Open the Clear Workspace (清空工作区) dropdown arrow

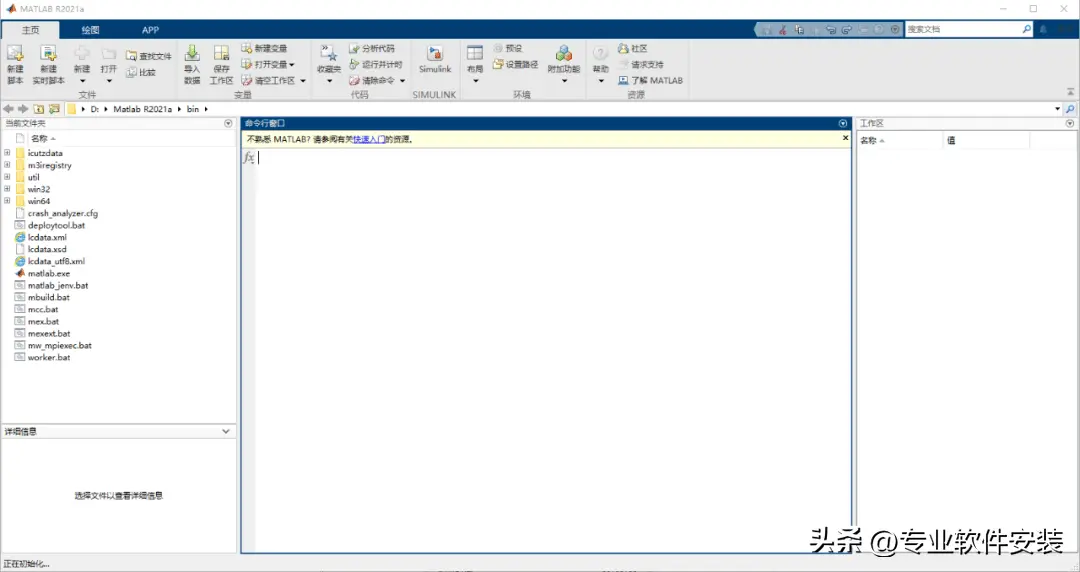coord(303,81)
